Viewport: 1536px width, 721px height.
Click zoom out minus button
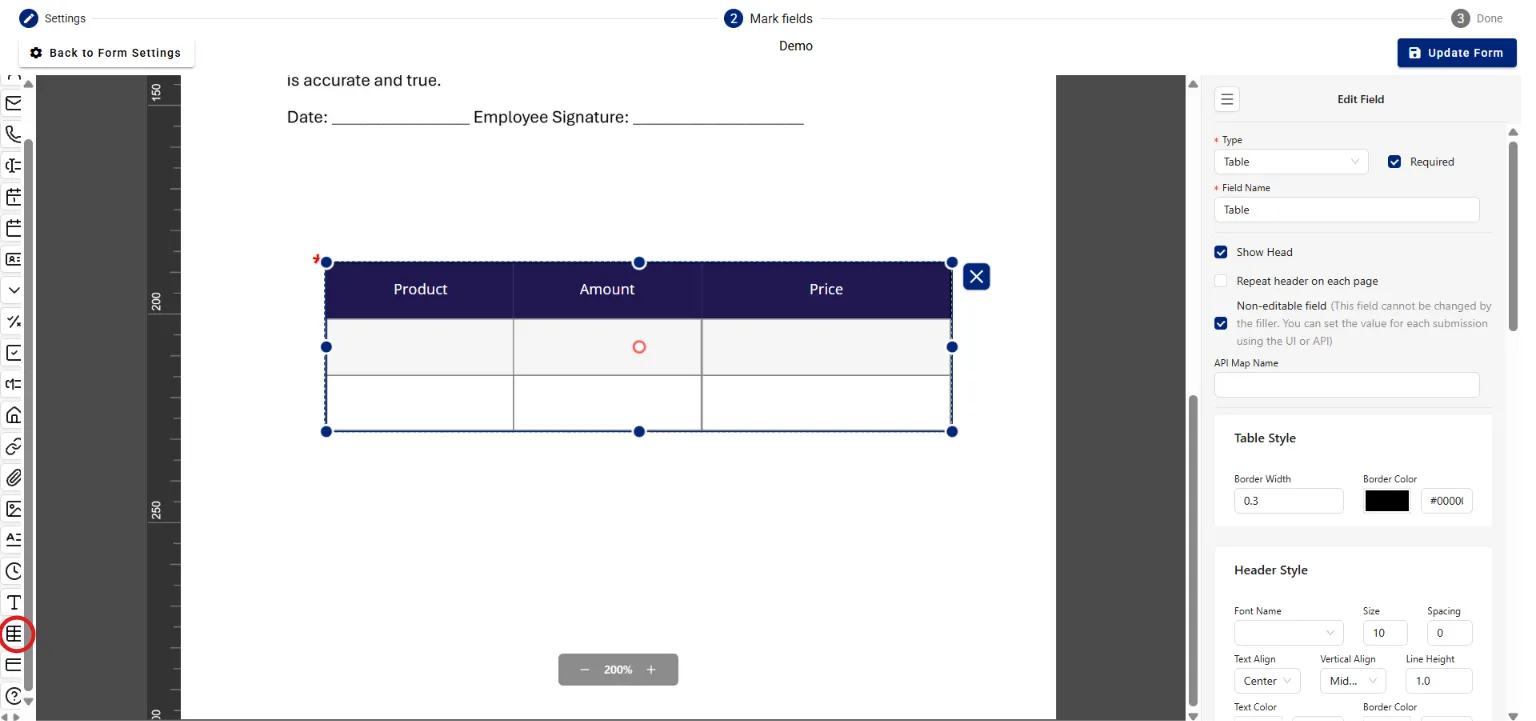584,670
